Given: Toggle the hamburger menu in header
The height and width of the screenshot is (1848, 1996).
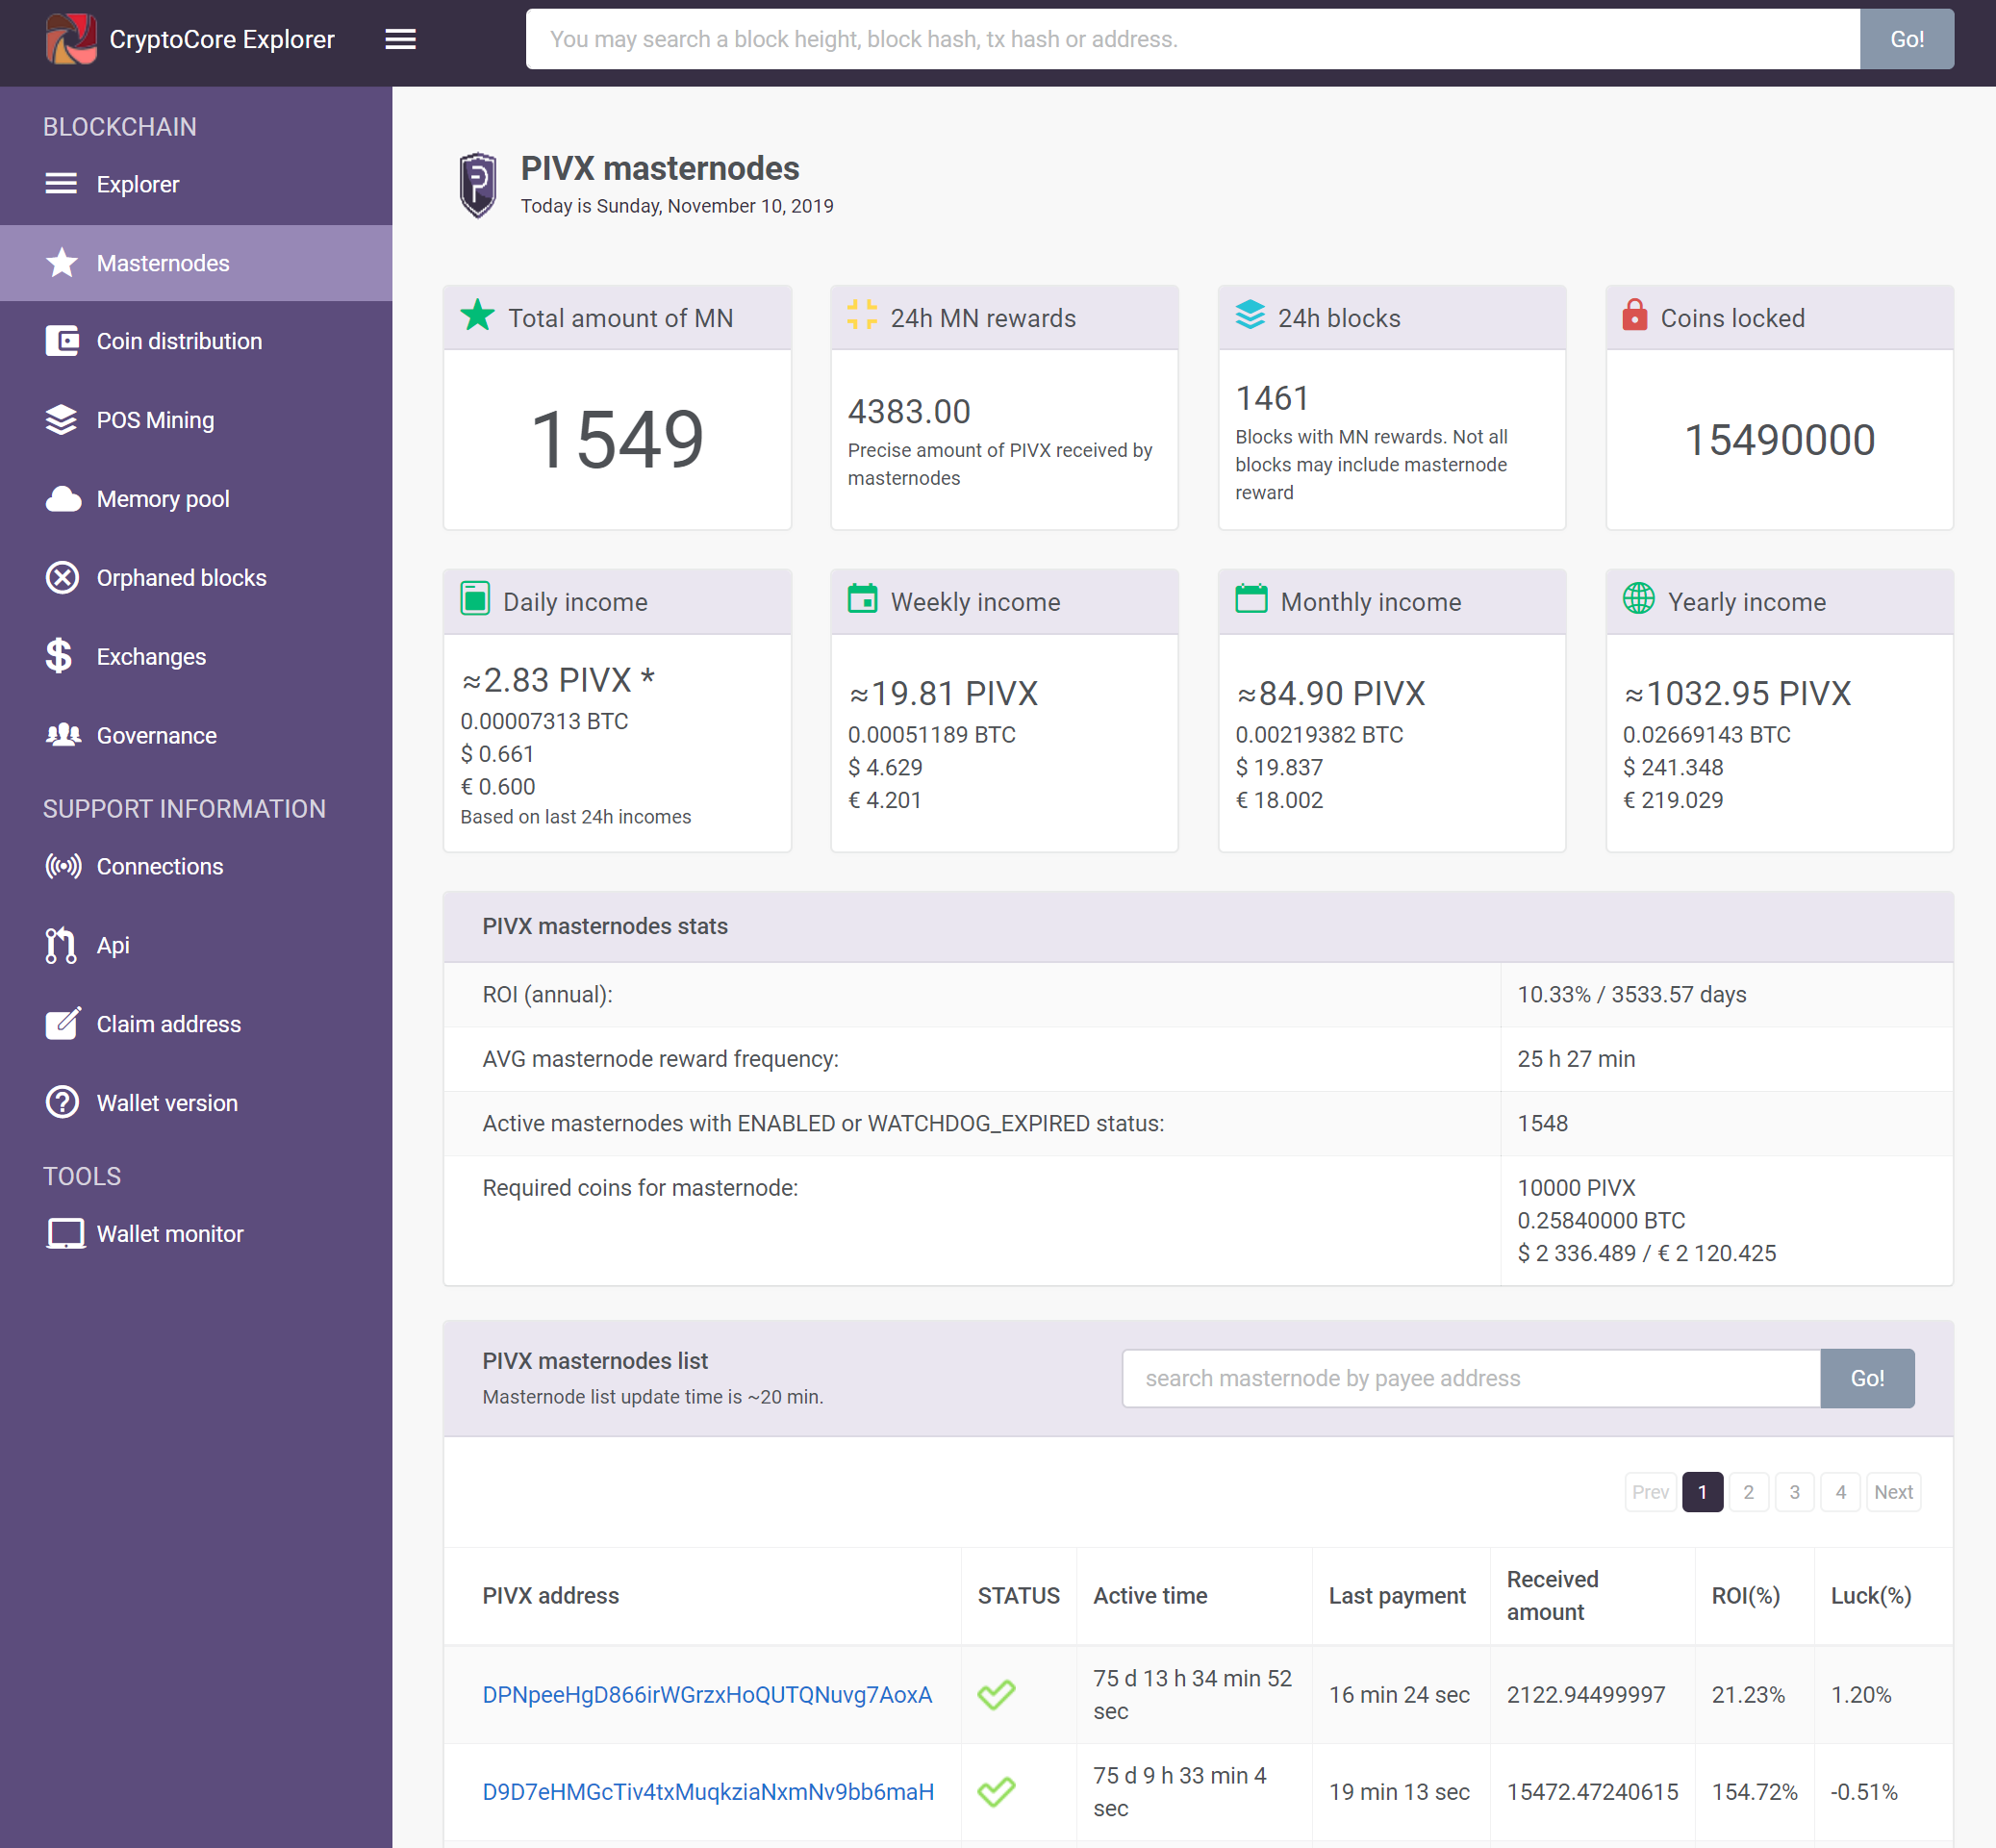Looking at the screenshot, I should click(x=400, y=39).
